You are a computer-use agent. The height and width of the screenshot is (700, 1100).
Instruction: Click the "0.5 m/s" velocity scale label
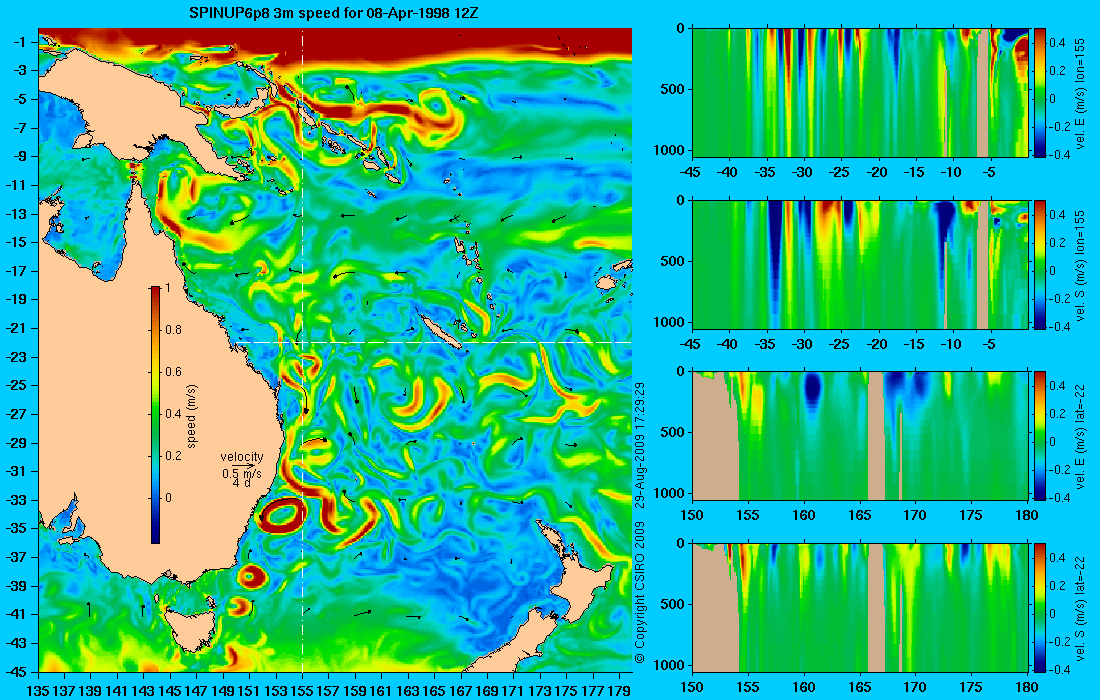(242, 474)
